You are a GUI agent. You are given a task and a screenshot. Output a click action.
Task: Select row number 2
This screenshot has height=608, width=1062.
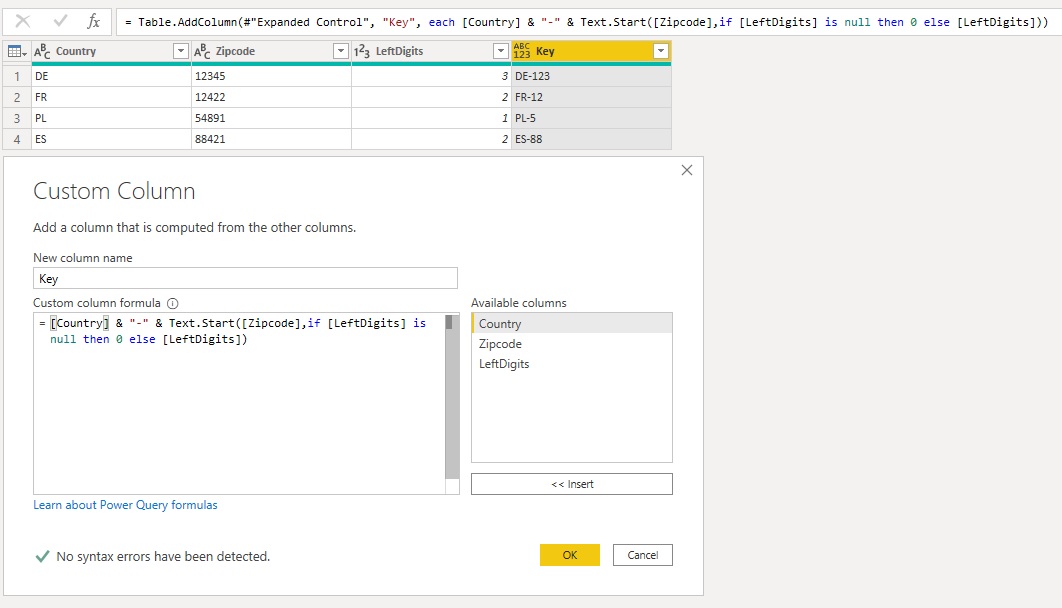pyautogui.click(x=17, y=97)
